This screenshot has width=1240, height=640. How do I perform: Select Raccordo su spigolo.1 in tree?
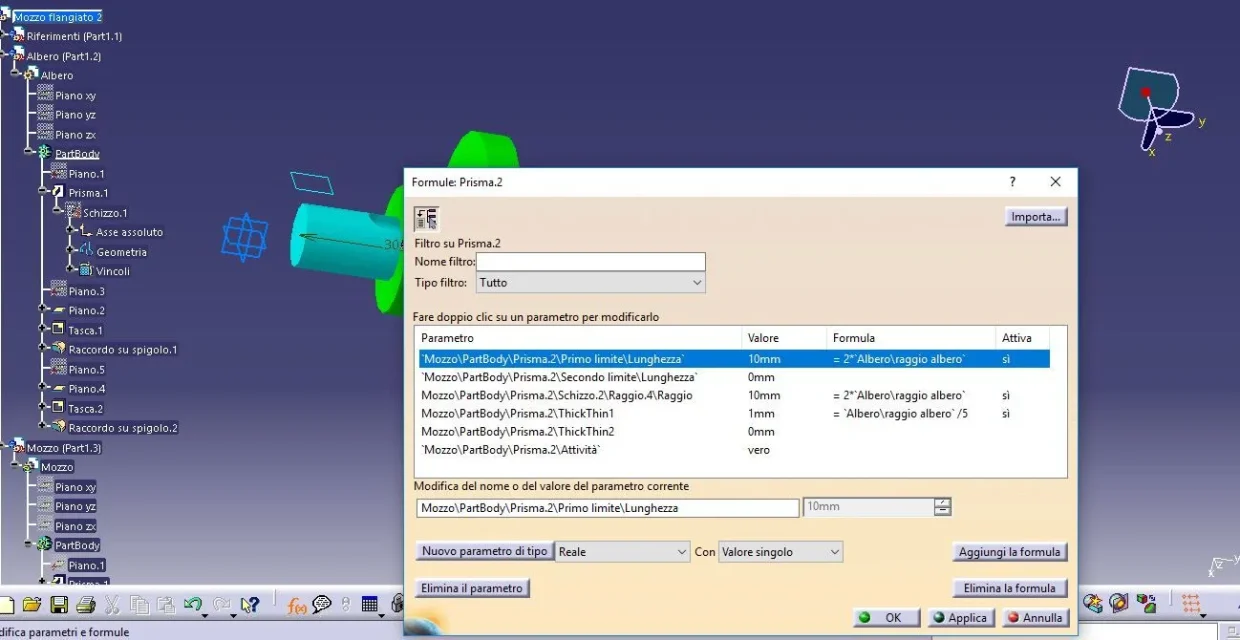(x=122, y=350)
